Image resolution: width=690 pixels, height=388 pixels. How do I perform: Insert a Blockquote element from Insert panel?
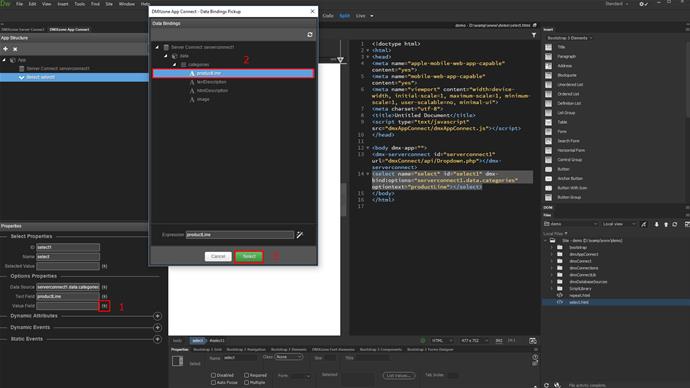click(x=567, y=75)
